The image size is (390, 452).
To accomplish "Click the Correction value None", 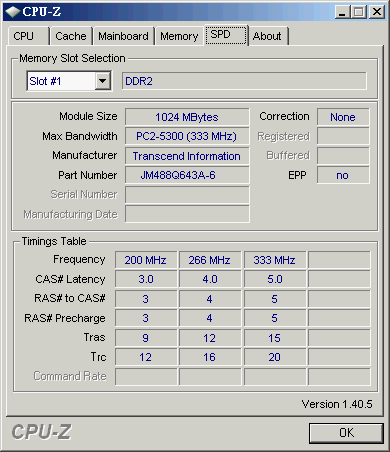I will 343,117.
